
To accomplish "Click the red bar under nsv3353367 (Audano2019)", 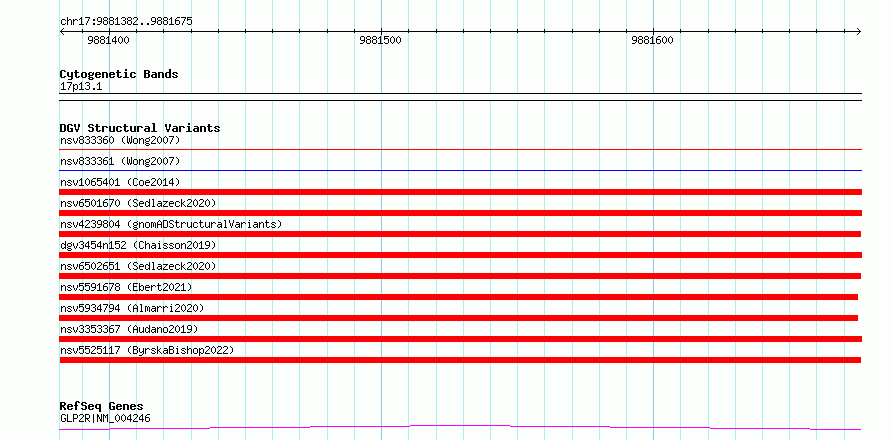I will 460,339.
